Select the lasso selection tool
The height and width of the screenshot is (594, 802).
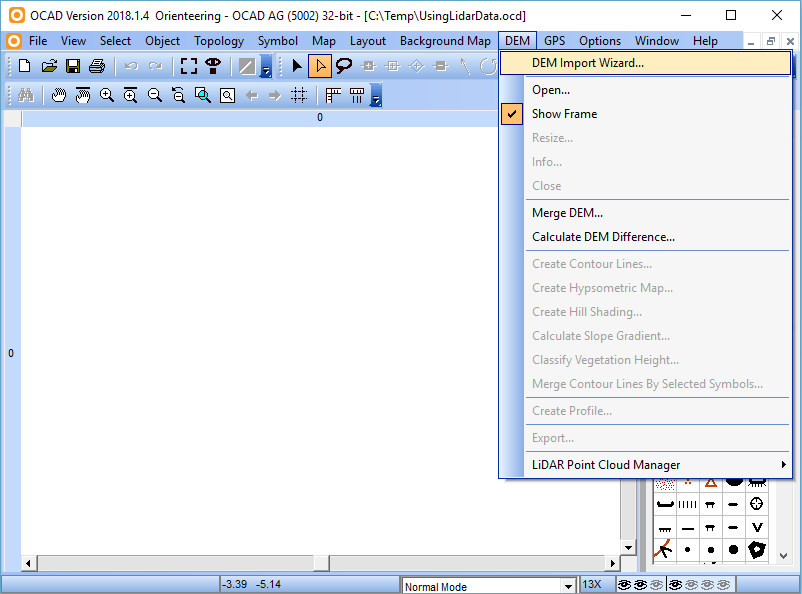[344, 66]
